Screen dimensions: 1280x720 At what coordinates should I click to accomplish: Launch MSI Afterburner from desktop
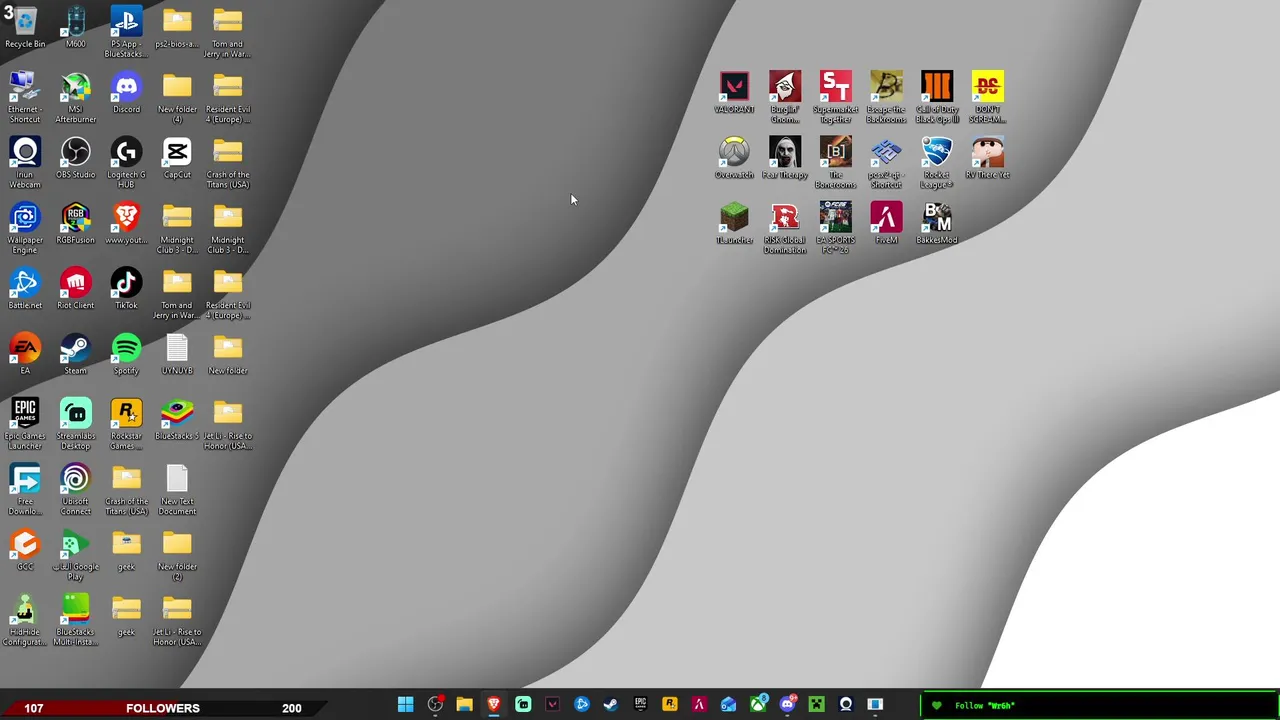point(75,97)
